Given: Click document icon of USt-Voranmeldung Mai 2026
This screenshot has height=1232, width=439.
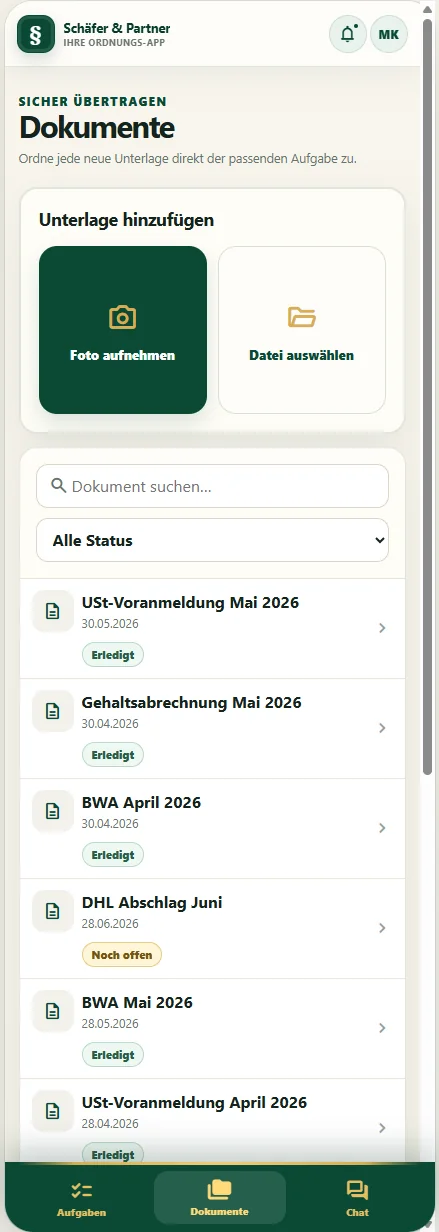Looking at the screenshot, I should click(53, 611).
